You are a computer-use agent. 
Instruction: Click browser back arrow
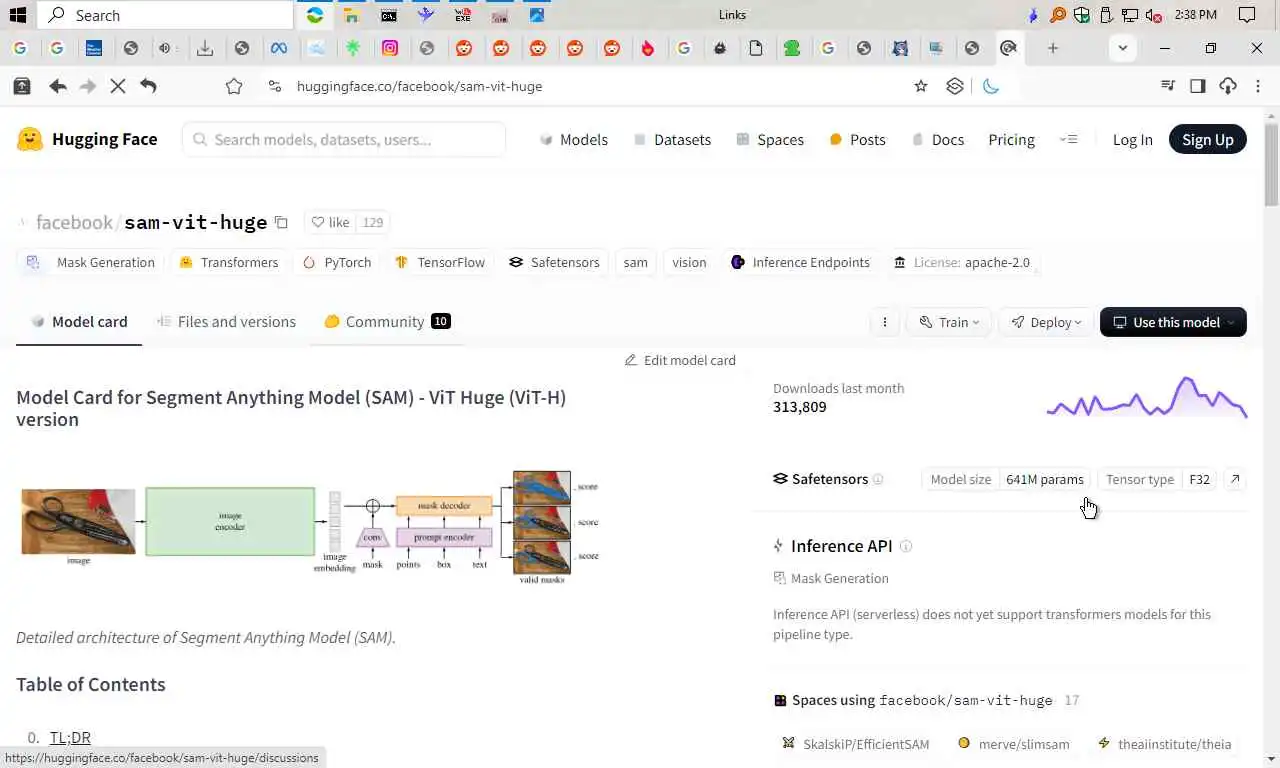point(58,86)
